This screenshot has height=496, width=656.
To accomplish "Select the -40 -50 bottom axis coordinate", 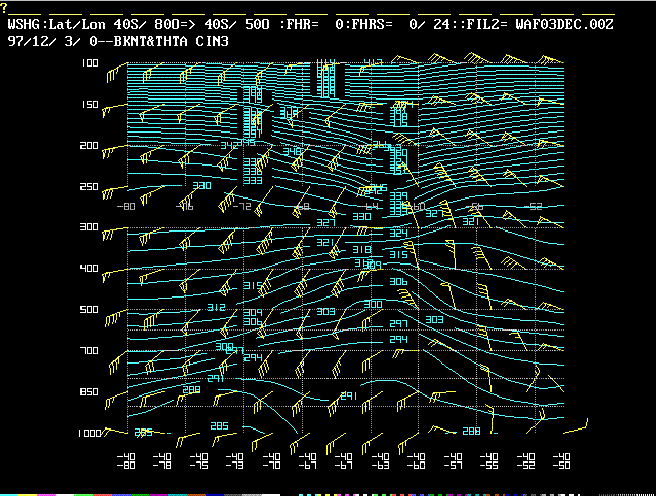I will 561,460.
